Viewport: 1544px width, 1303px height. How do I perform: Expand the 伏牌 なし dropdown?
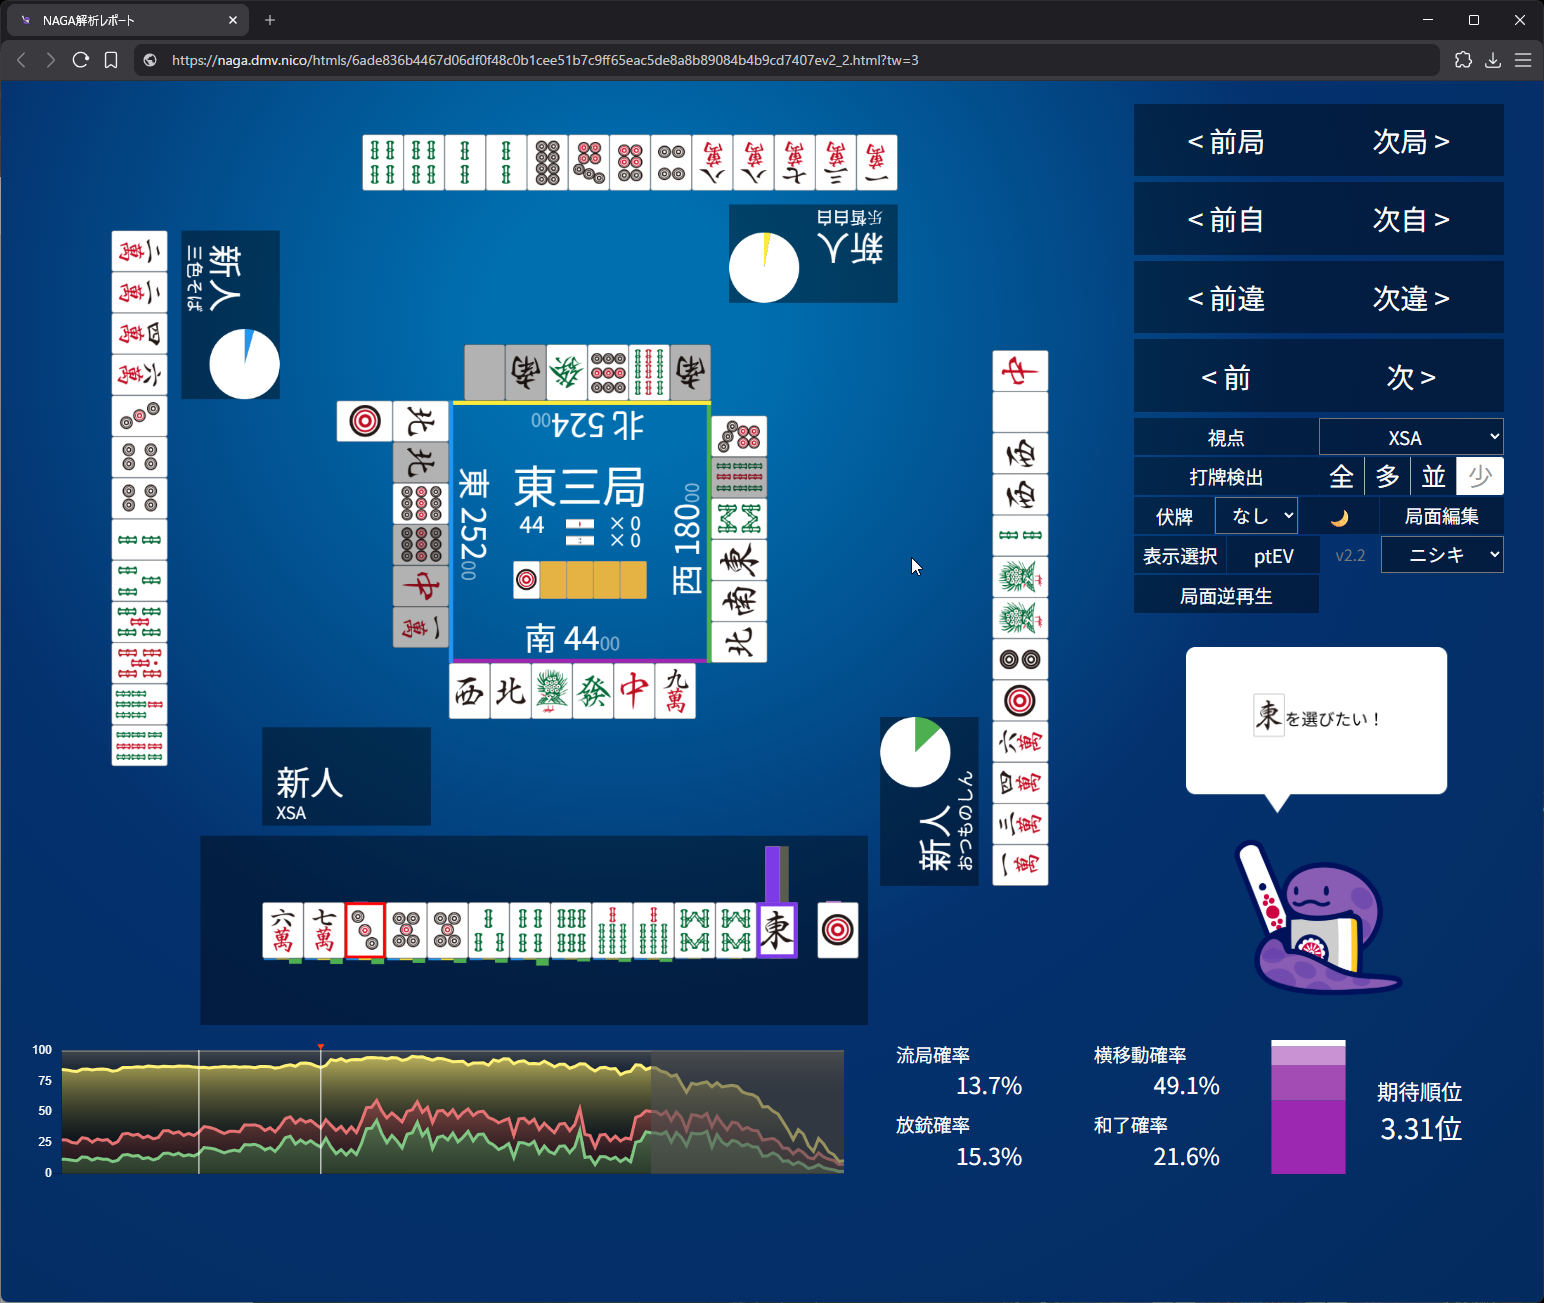[x=1256, y=516]
